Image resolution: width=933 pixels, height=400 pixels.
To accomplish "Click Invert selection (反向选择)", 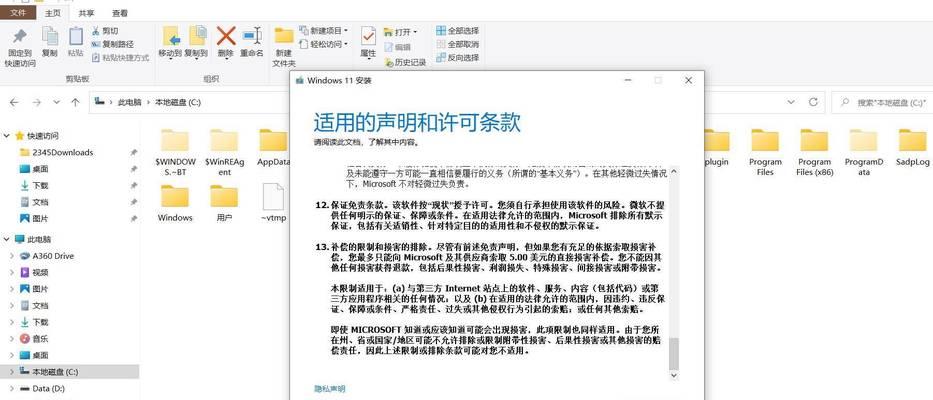I will pos(458,58).
